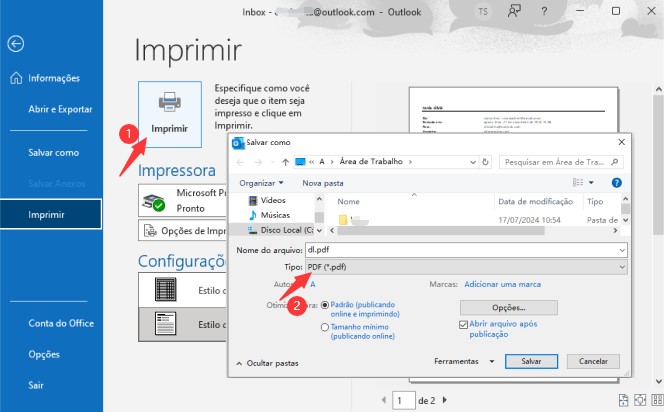Open the Organizar dropdown
The image size is (664, 412).
(x=261, y=183)
